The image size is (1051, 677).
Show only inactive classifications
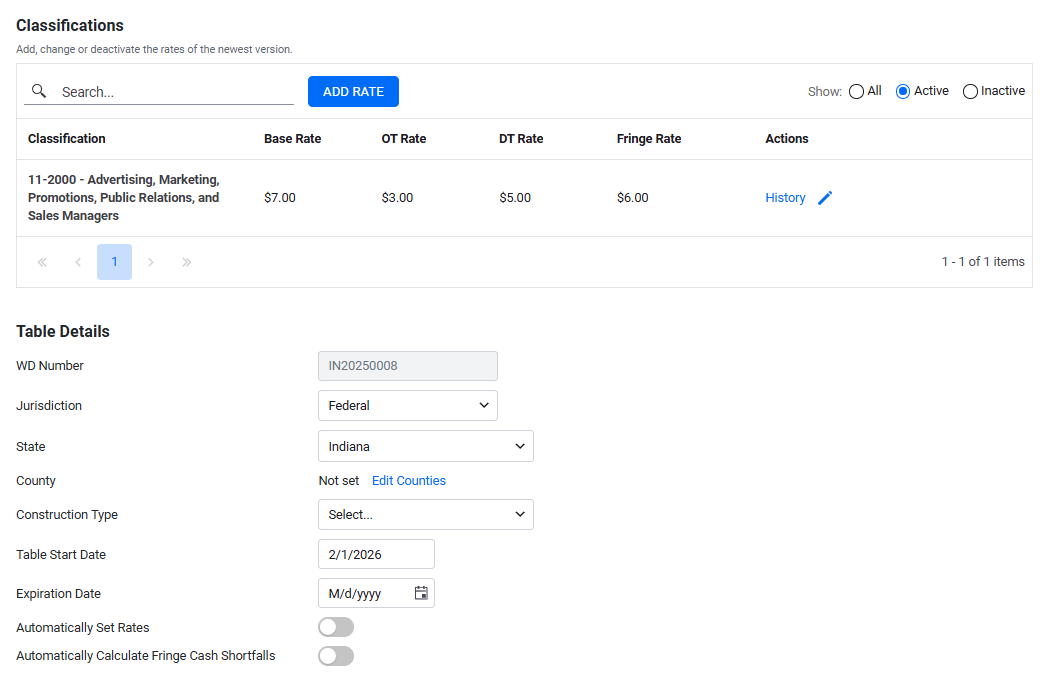coord(970,91)
